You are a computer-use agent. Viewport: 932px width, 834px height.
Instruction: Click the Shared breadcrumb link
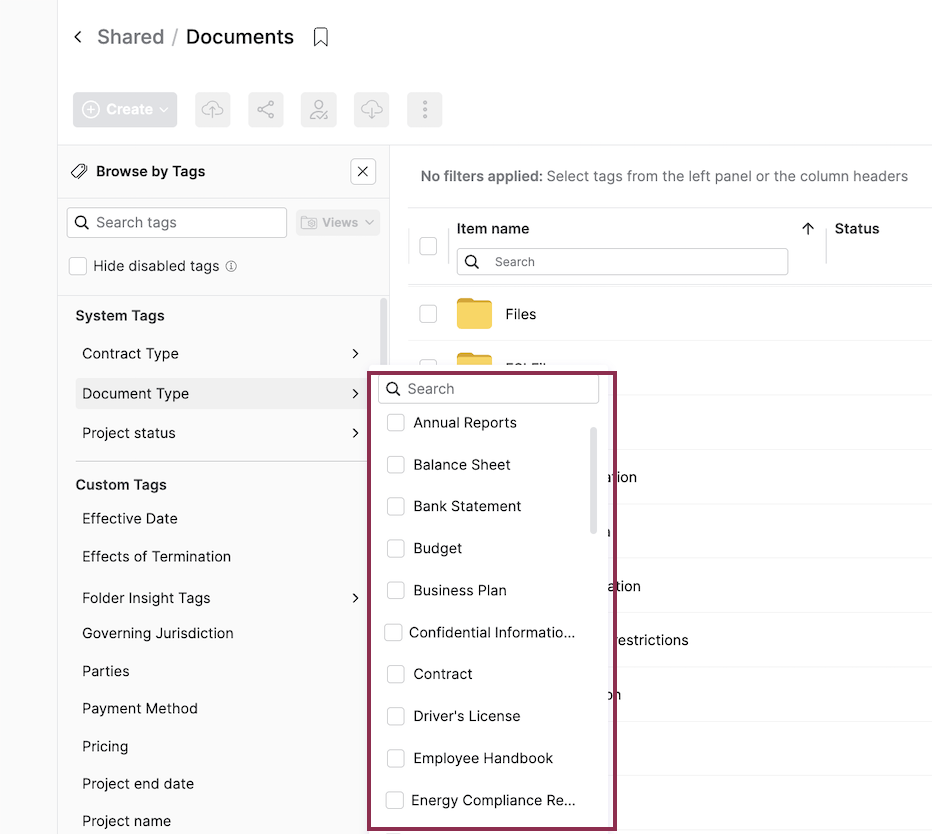[130, 37]
